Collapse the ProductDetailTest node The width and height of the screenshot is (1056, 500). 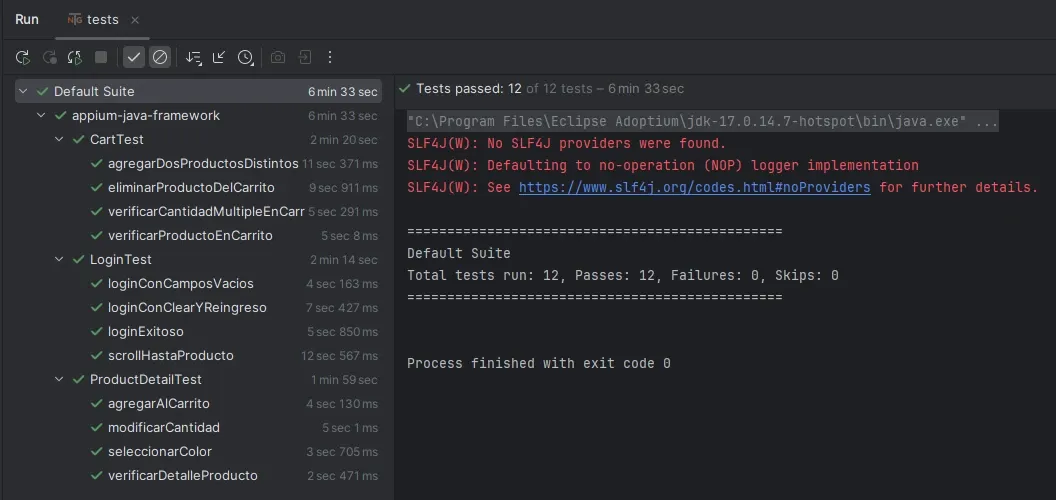tap(60, 379)
